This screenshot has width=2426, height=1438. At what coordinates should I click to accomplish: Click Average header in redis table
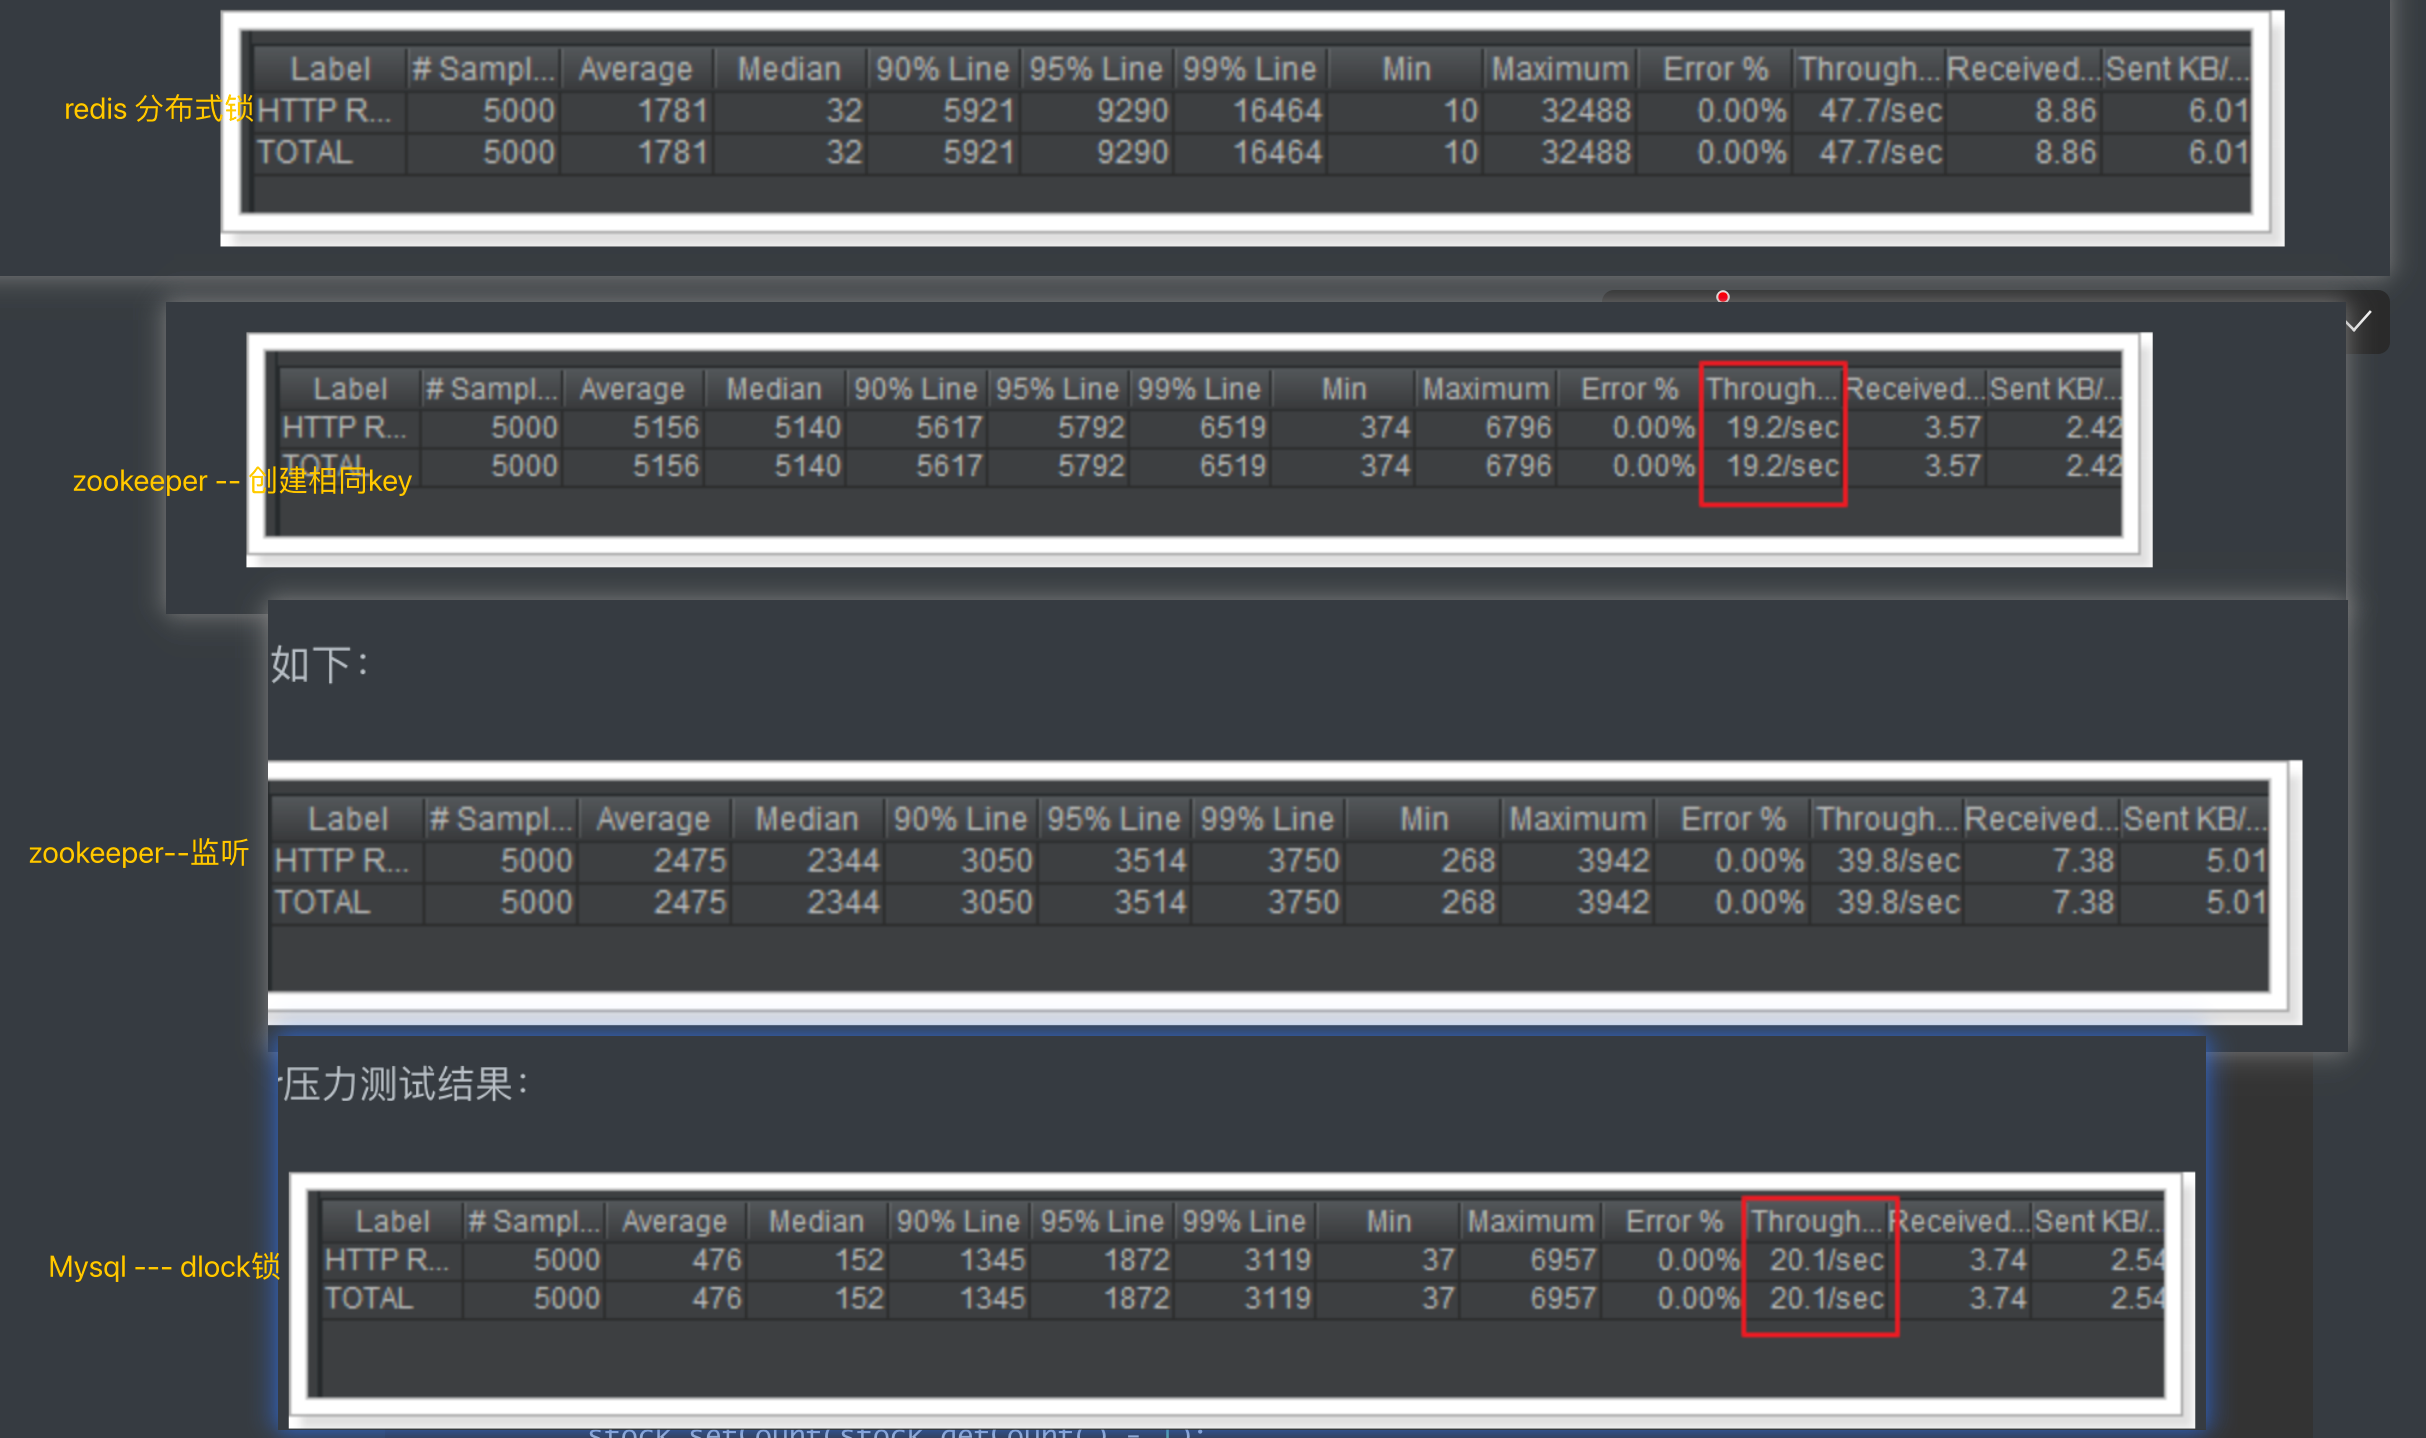(x=635, y=69)
